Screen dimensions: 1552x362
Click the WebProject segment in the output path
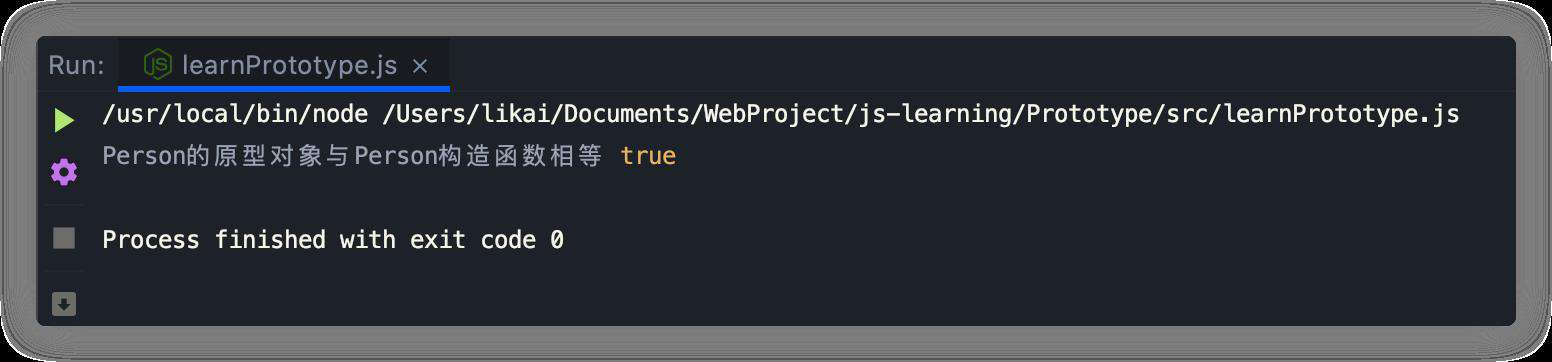tap(775, 114)
